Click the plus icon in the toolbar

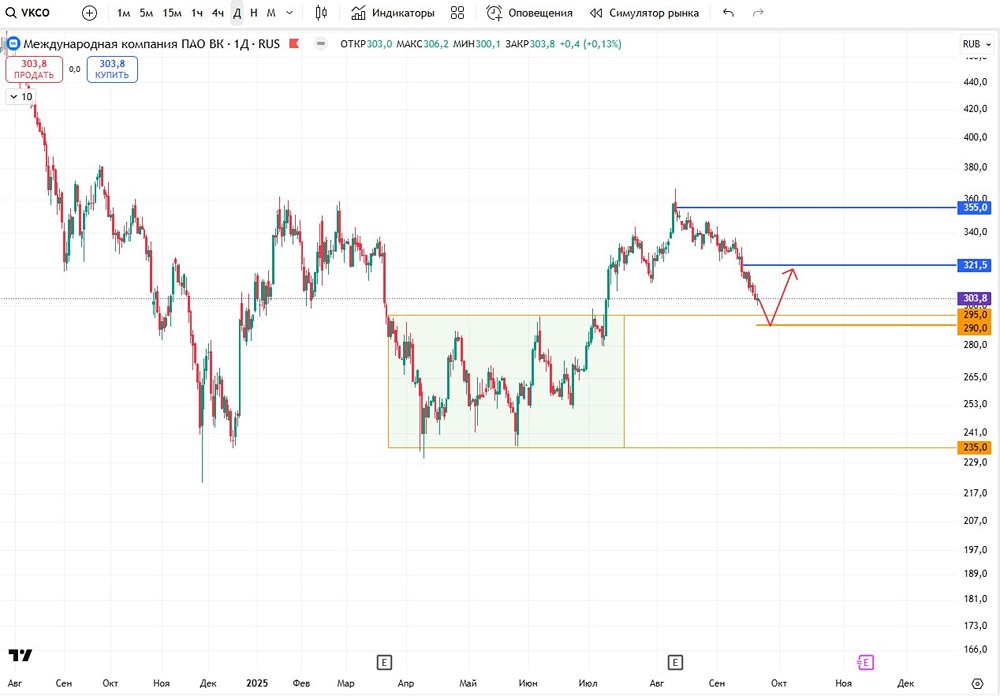click(x=88, y=13)
